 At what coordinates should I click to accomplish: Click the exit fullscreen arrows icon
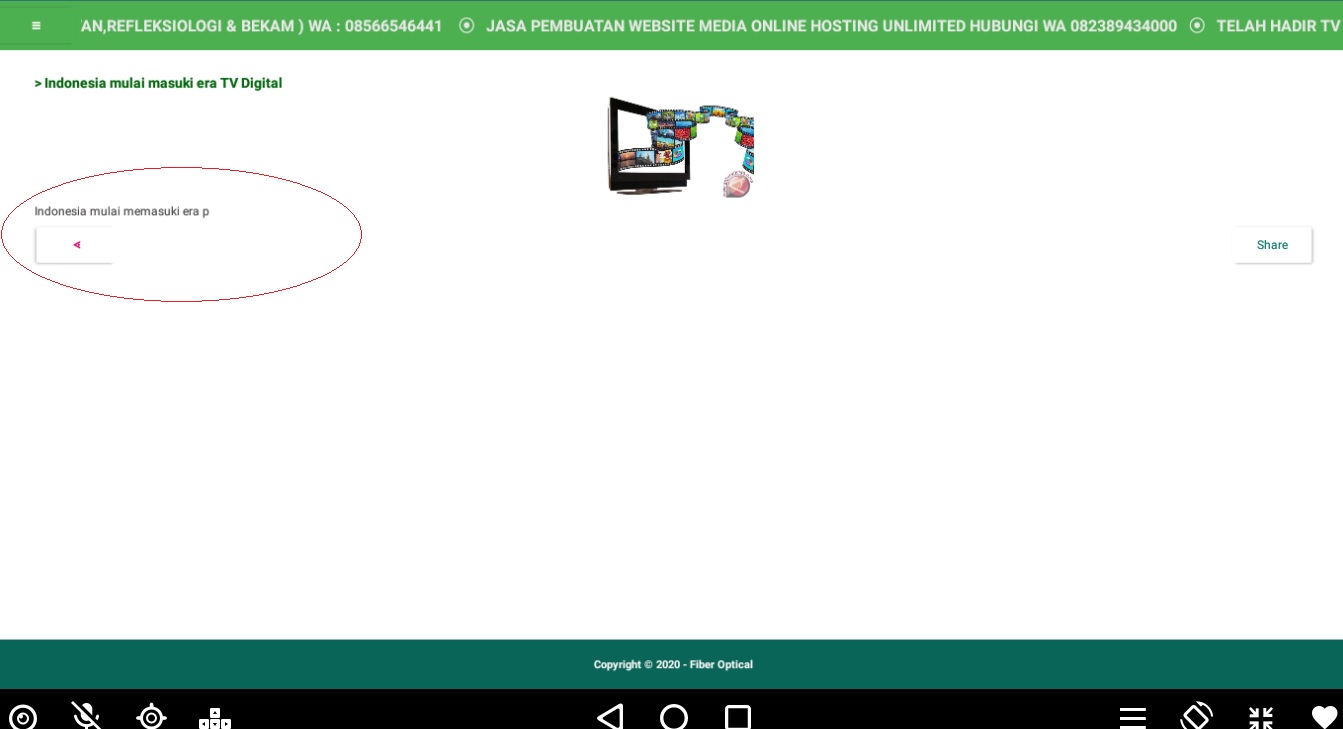click(x=1261, y=717)
